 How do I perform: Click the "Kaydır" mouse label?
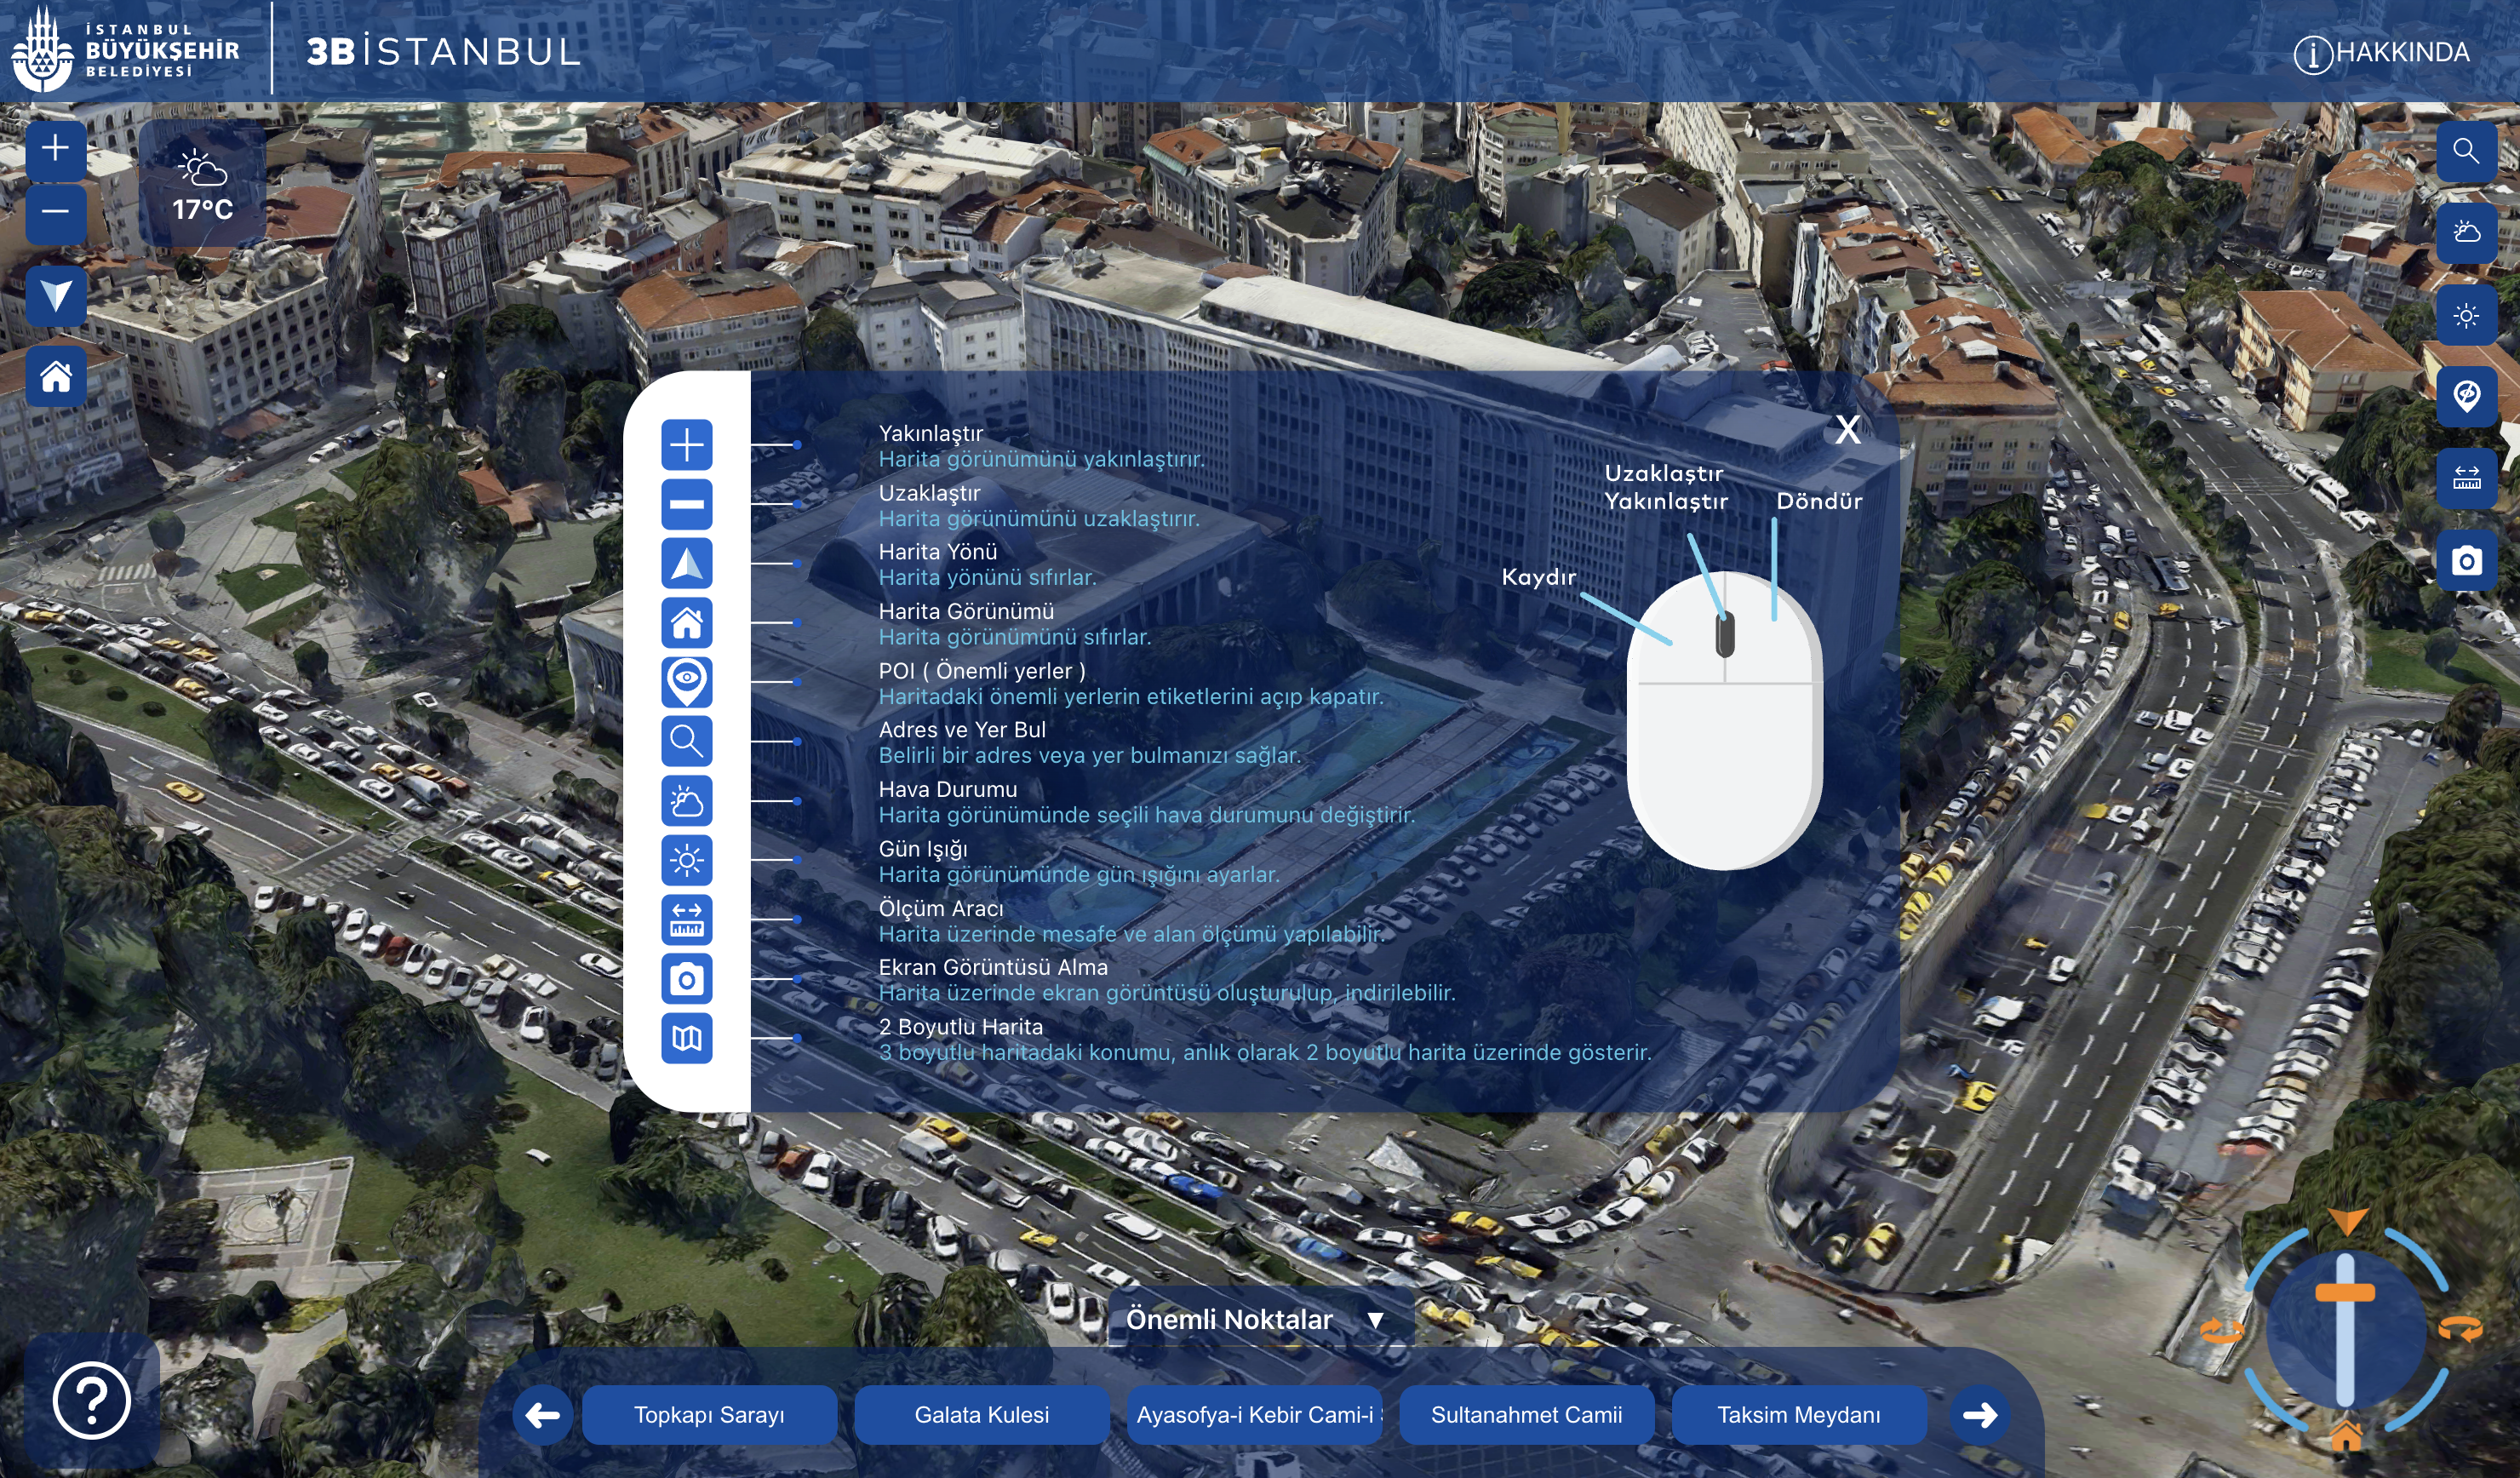(x=1539, y=577)
